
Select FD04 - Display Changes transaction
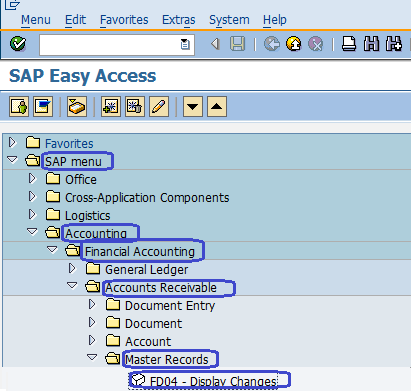pos(213,381)
